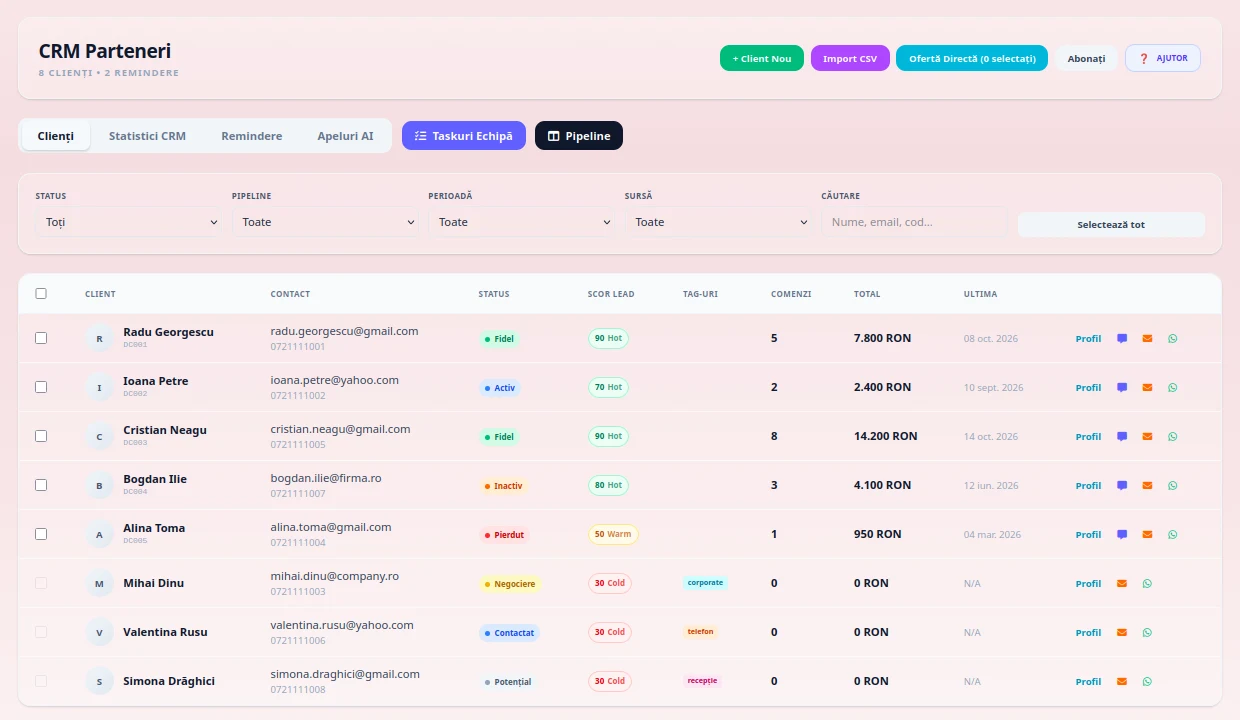Expand the Perioadă filter dropdown
This screenshot has width=1240, height=720.
[523, 222]
